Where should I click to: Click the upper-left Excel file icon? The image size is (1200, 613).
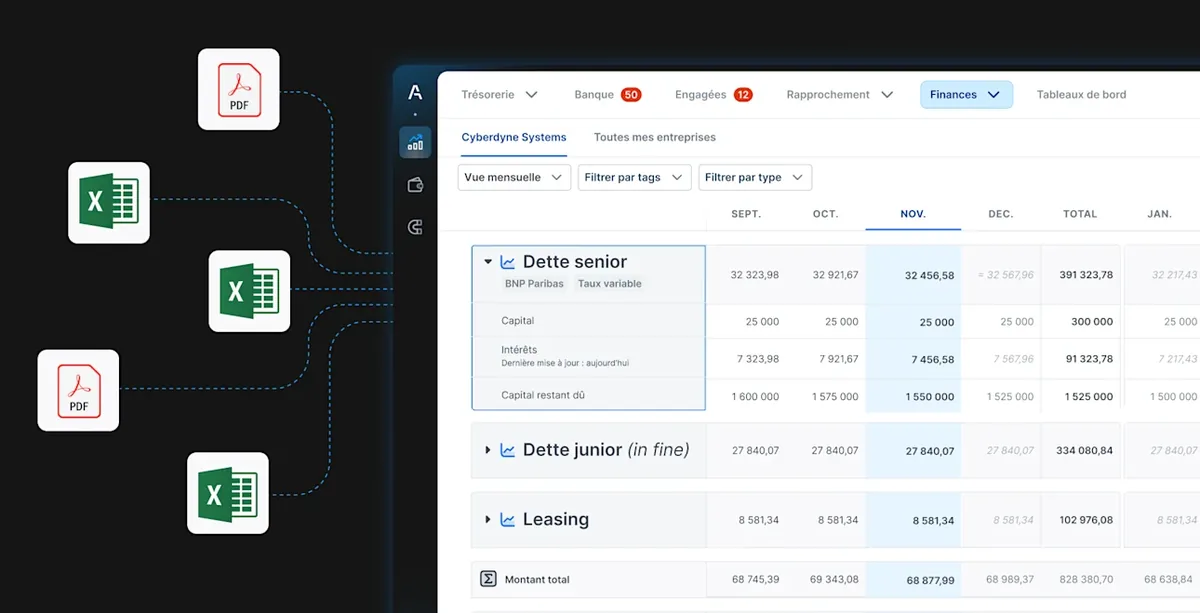point(109,203)
